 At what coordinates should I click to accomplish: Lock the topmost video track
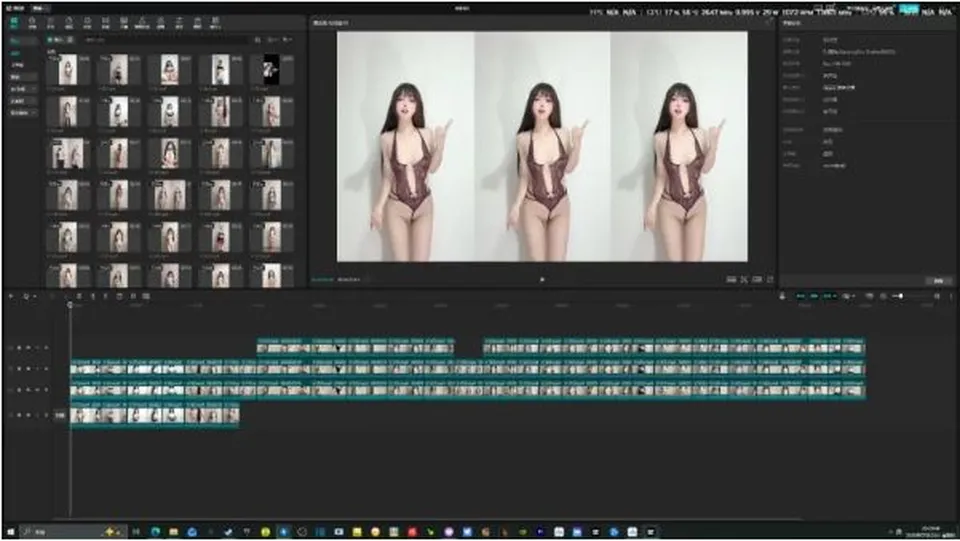point(19,348)
